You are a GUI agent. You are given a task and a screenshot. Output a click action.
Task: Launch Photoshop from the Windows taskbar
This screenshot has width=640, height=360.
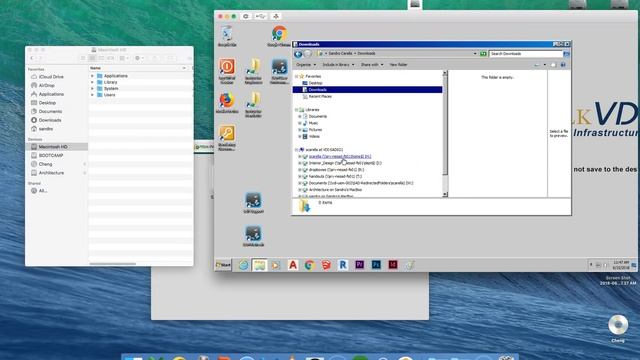tap(376, 265)
